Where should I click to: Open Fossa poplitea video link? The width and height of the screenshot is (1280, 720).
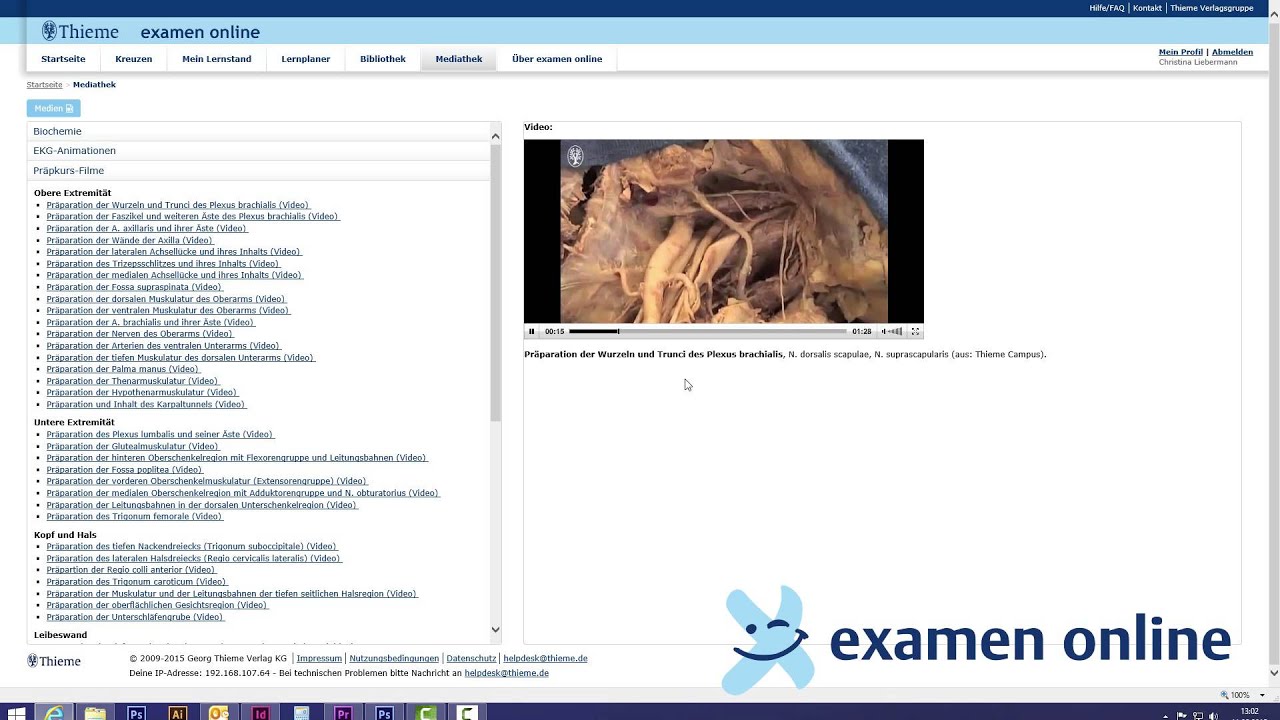coord(125,470)
